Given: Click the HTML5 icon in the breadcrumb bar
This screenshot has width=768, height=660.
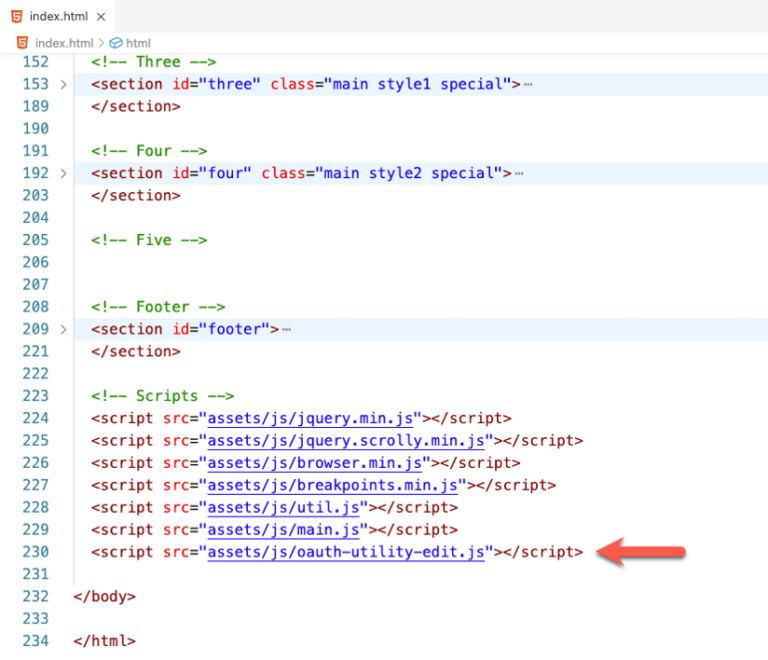Looking at the screenshot, I should (x=22, y=43).
